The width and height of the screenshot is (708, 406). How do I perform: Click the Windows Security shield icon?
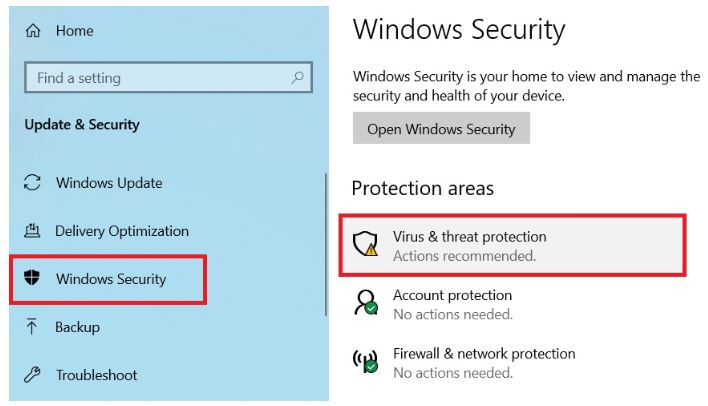[x=33, y=279]
